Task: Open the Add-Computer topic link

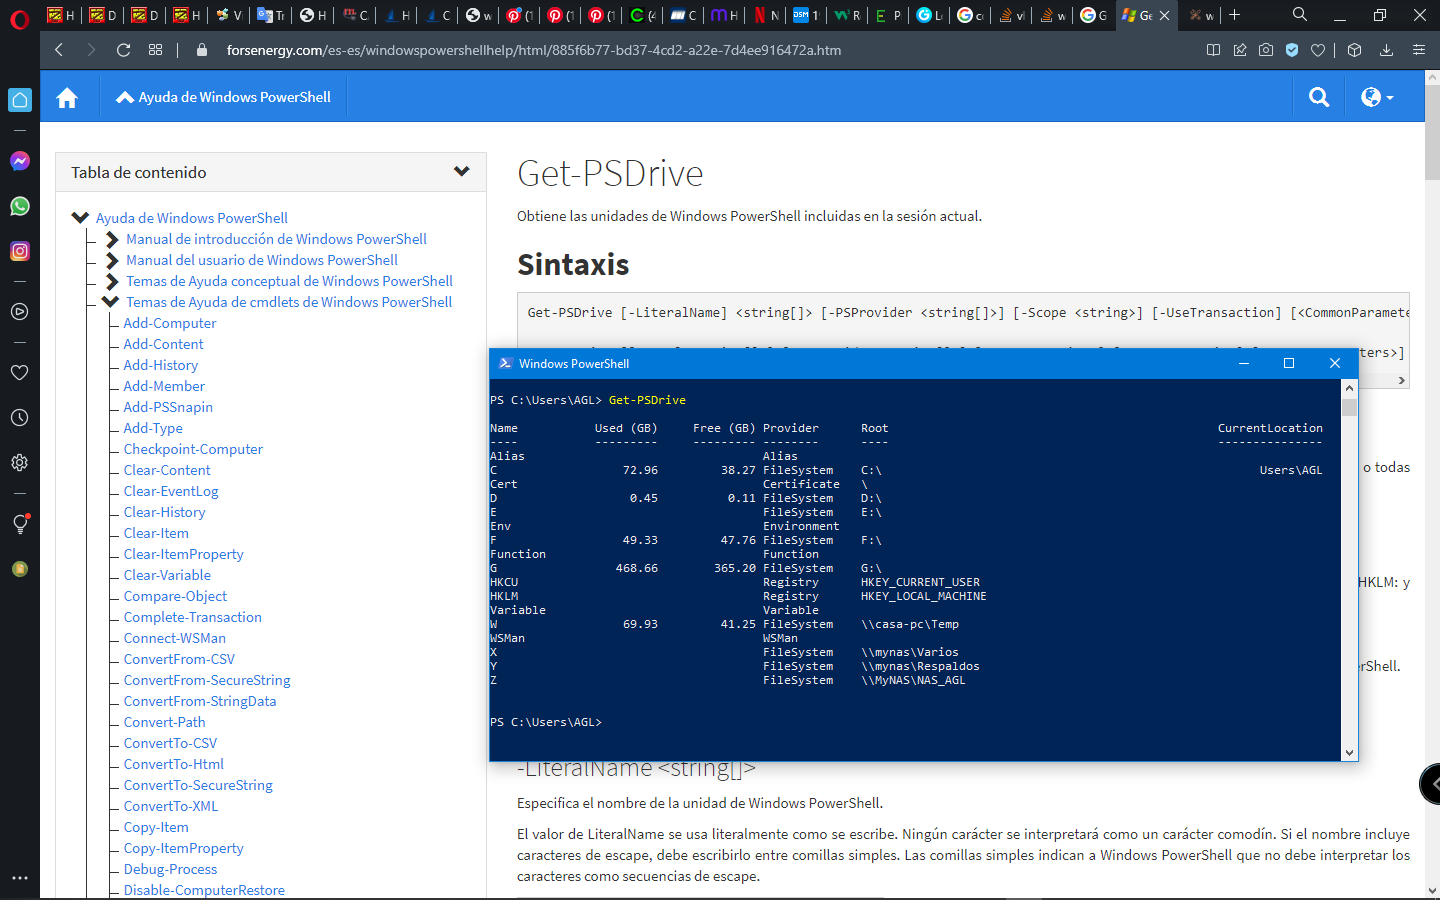Action: [170, 323]
